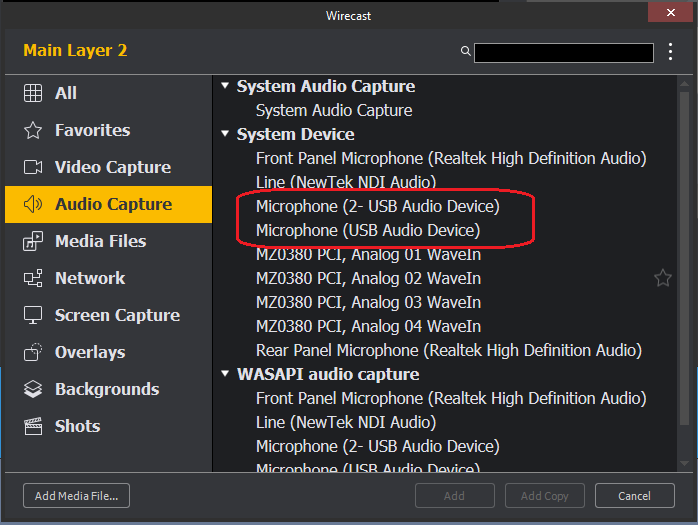Click the source list scrollbar thumb
Image resolution: width=698 pixels, height=525 pixels.
[685, 258]
